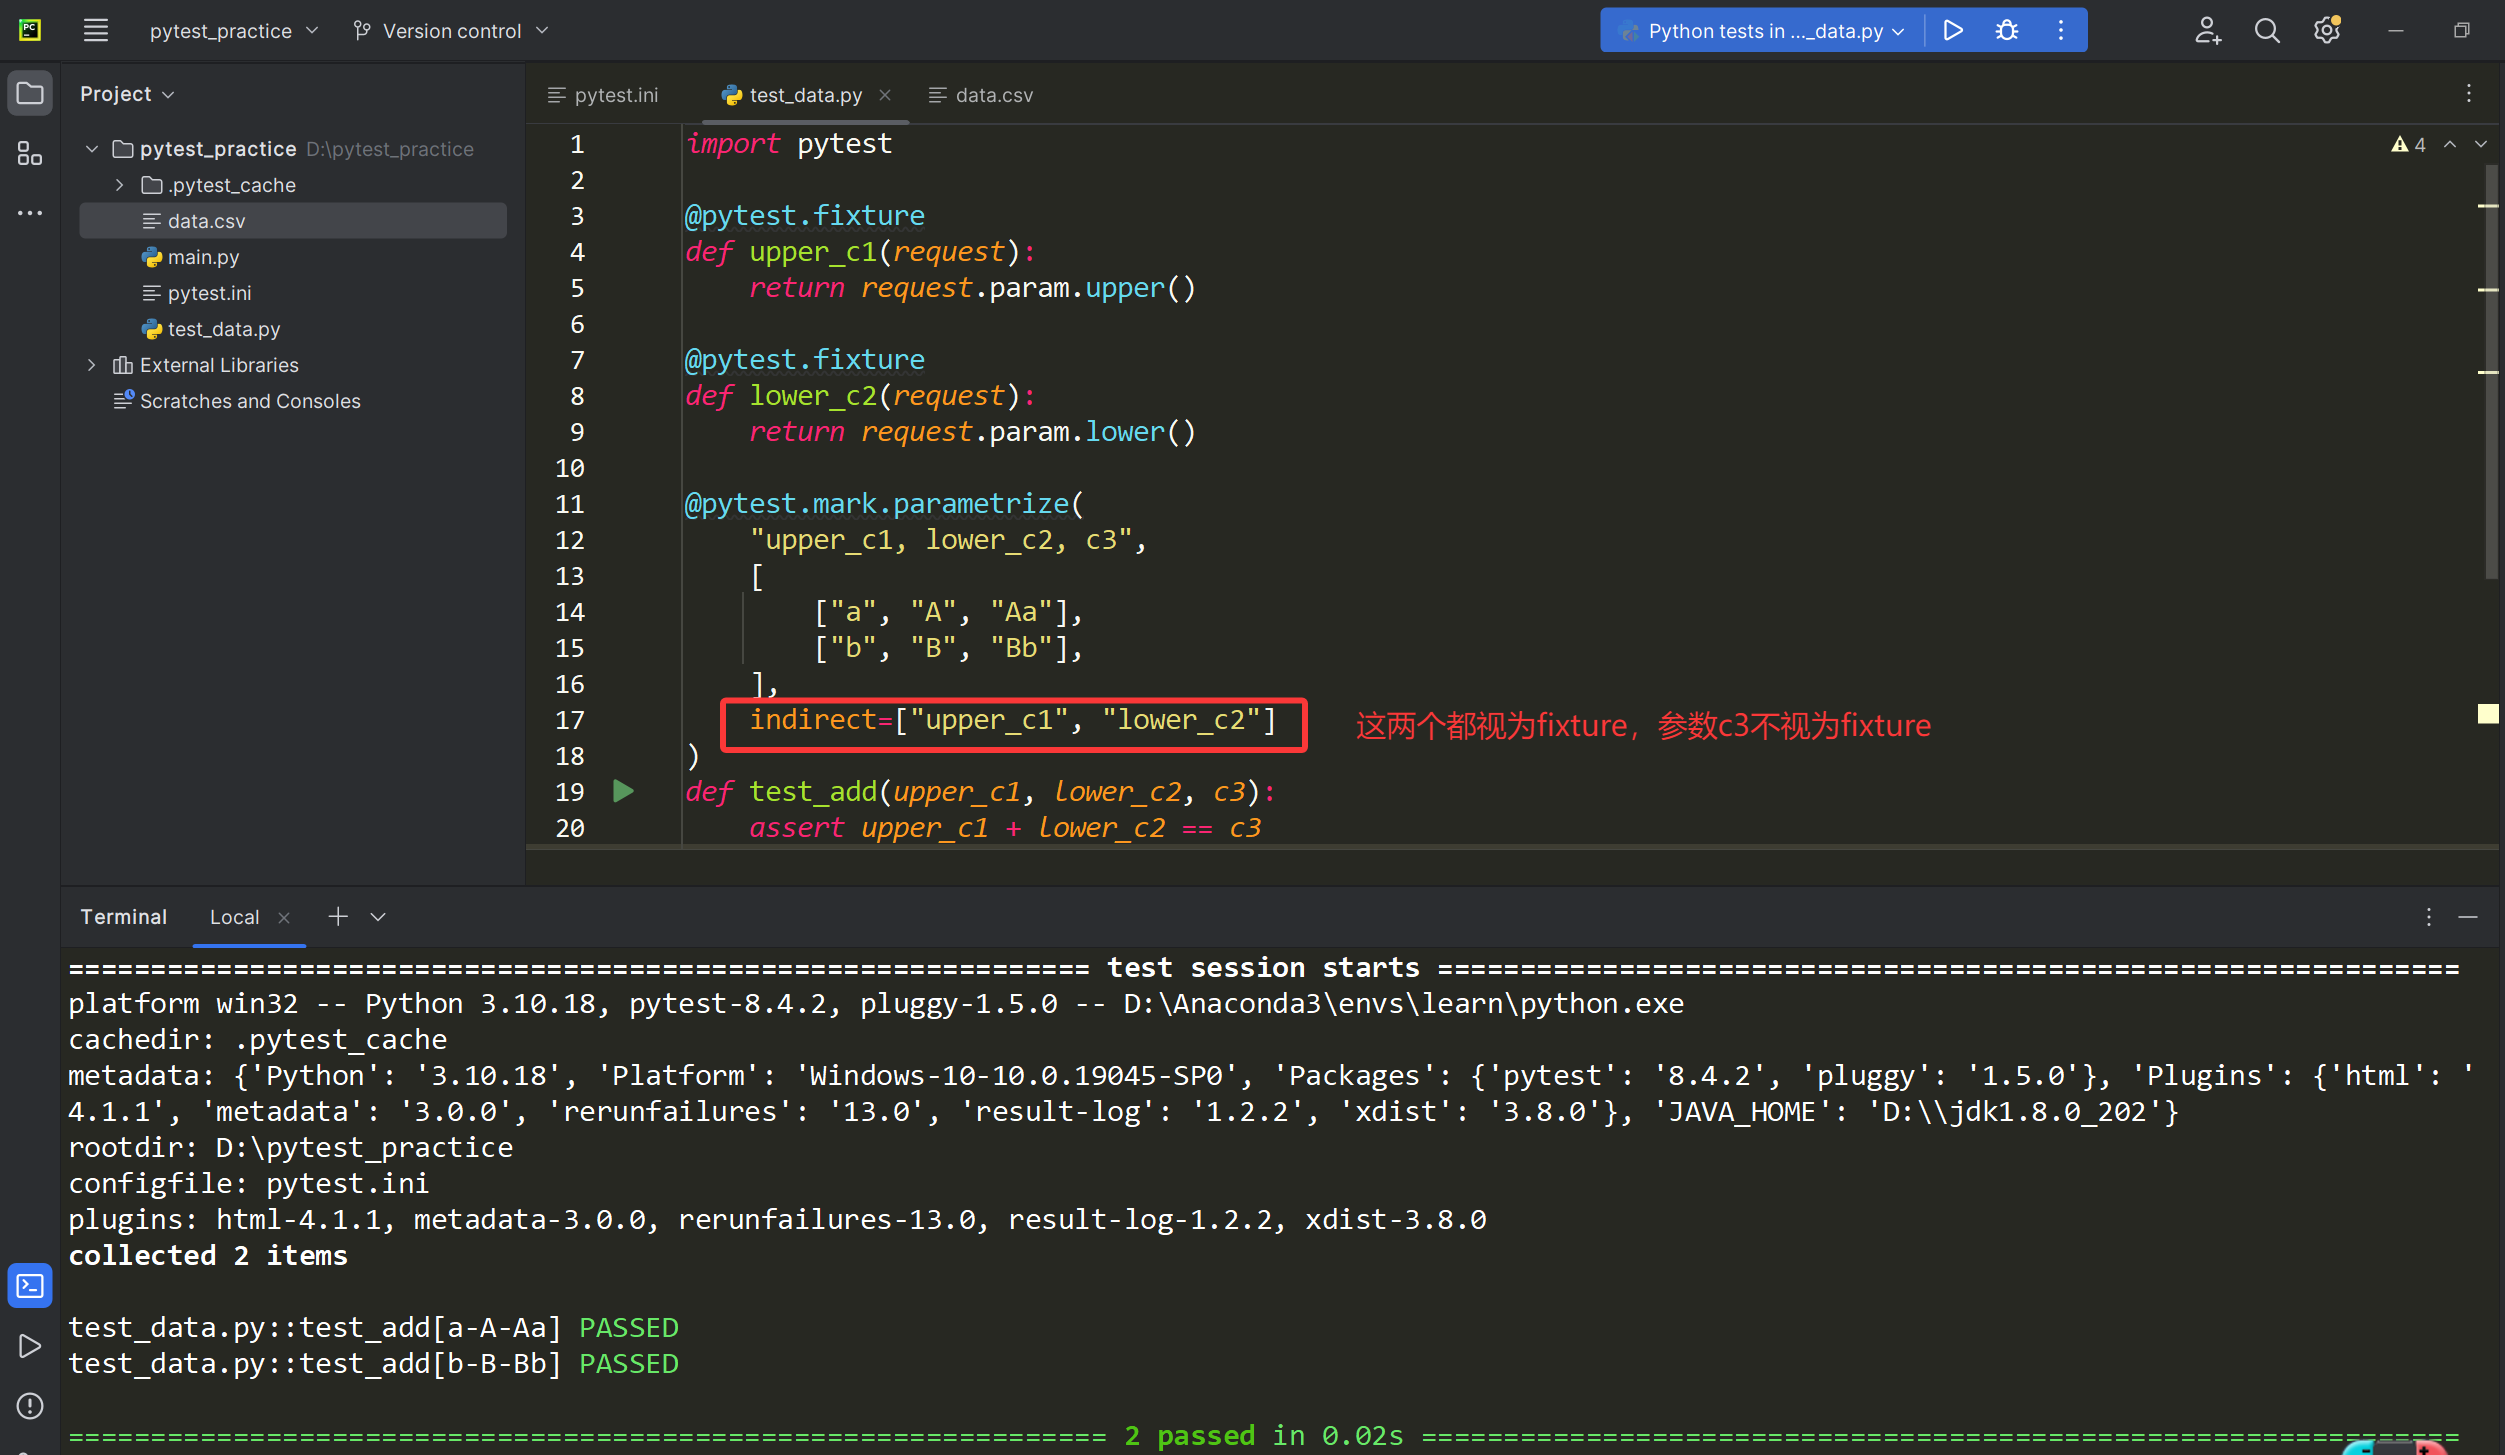Expand the .pytest_cache folder
This screenshot has height=1455, width=2505.
120,185
